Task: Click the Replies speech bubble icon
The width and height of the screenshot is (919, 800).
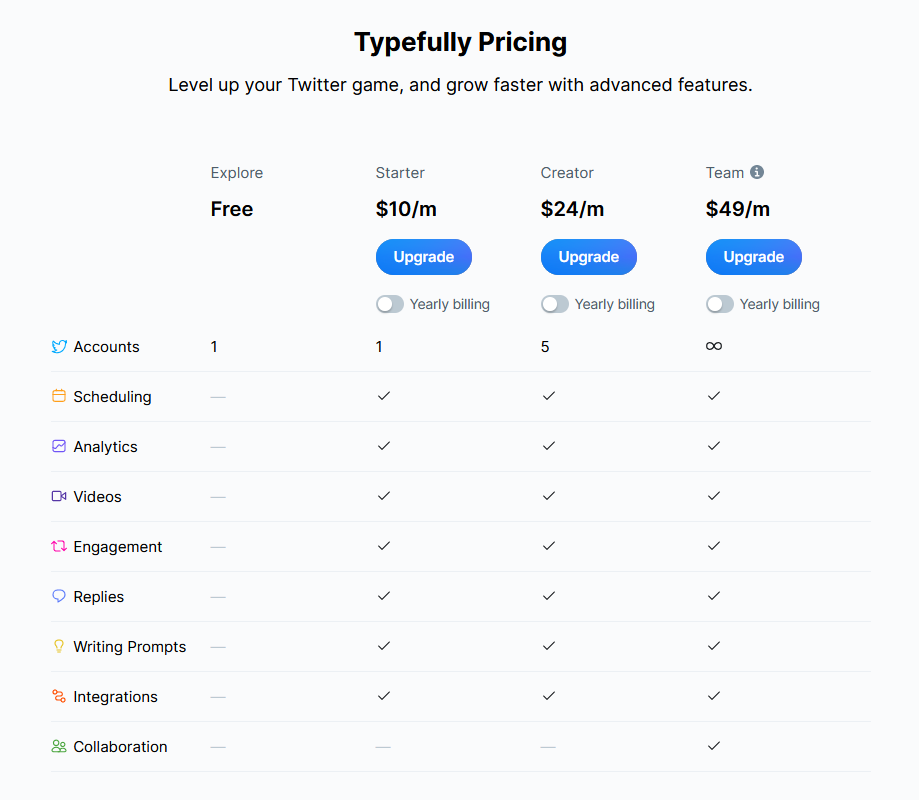Action: click(59, 596)
